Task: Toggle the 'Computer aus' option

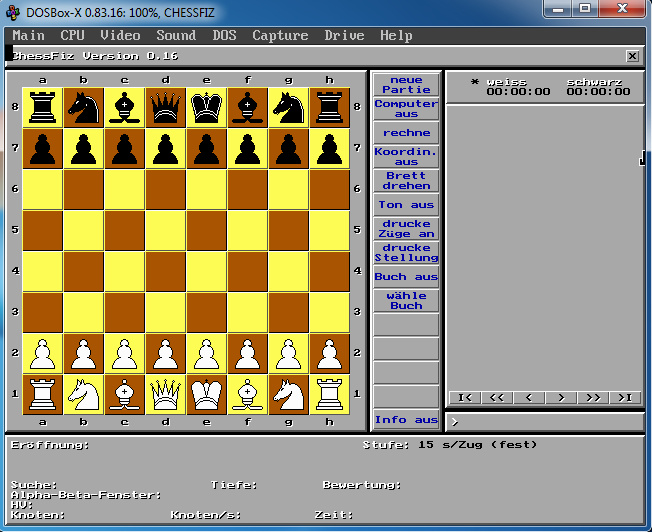Action: pyautogui.click(x=406, y=109)
